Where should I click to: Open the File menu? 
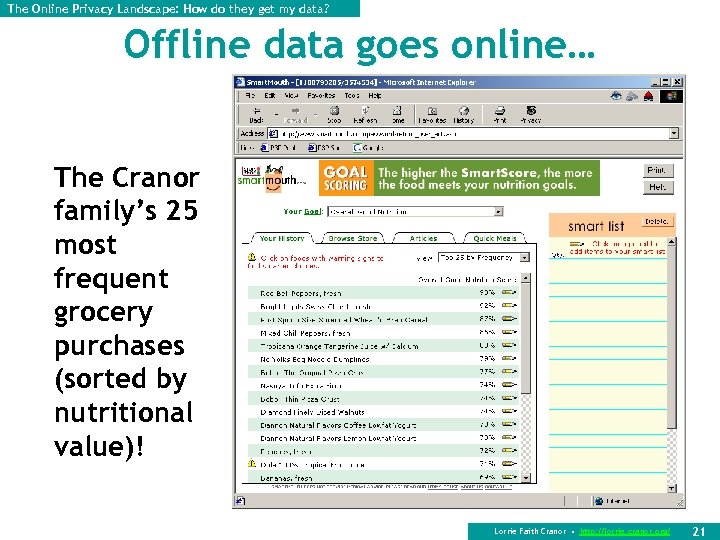(x=250, y=96)
